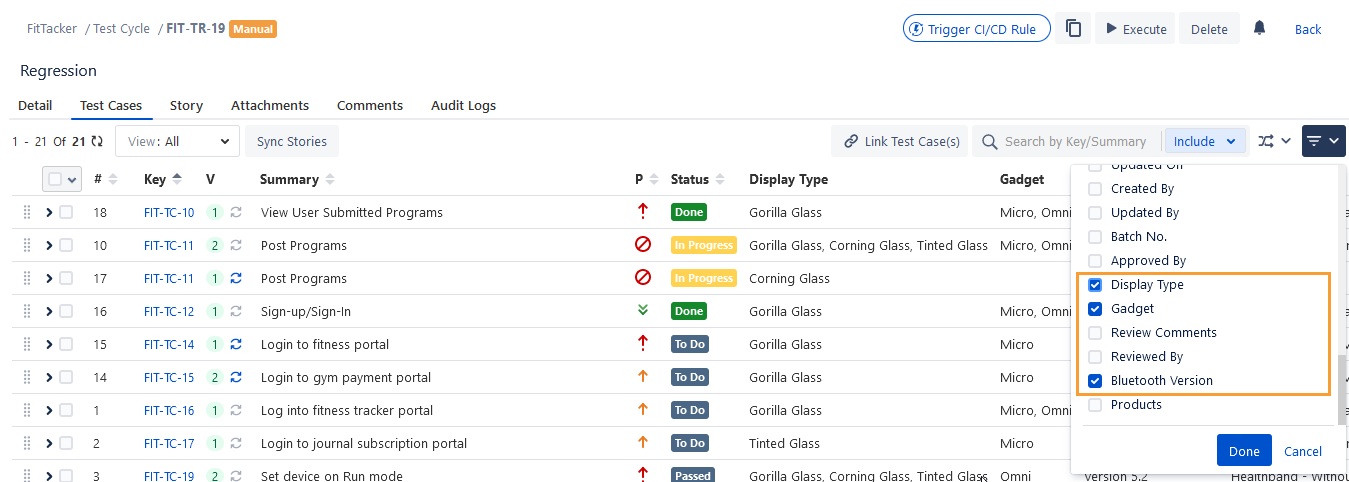
Task: Click version 2 badge on Set device on Run mode row
Action: coord(214,476)
